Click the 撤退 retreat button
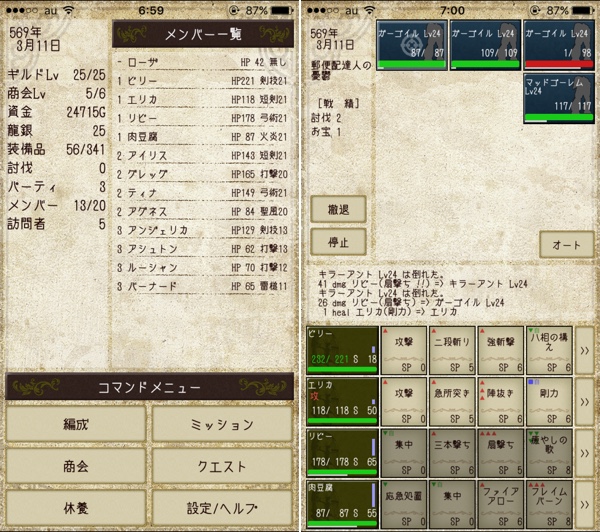 pos(338,209)
